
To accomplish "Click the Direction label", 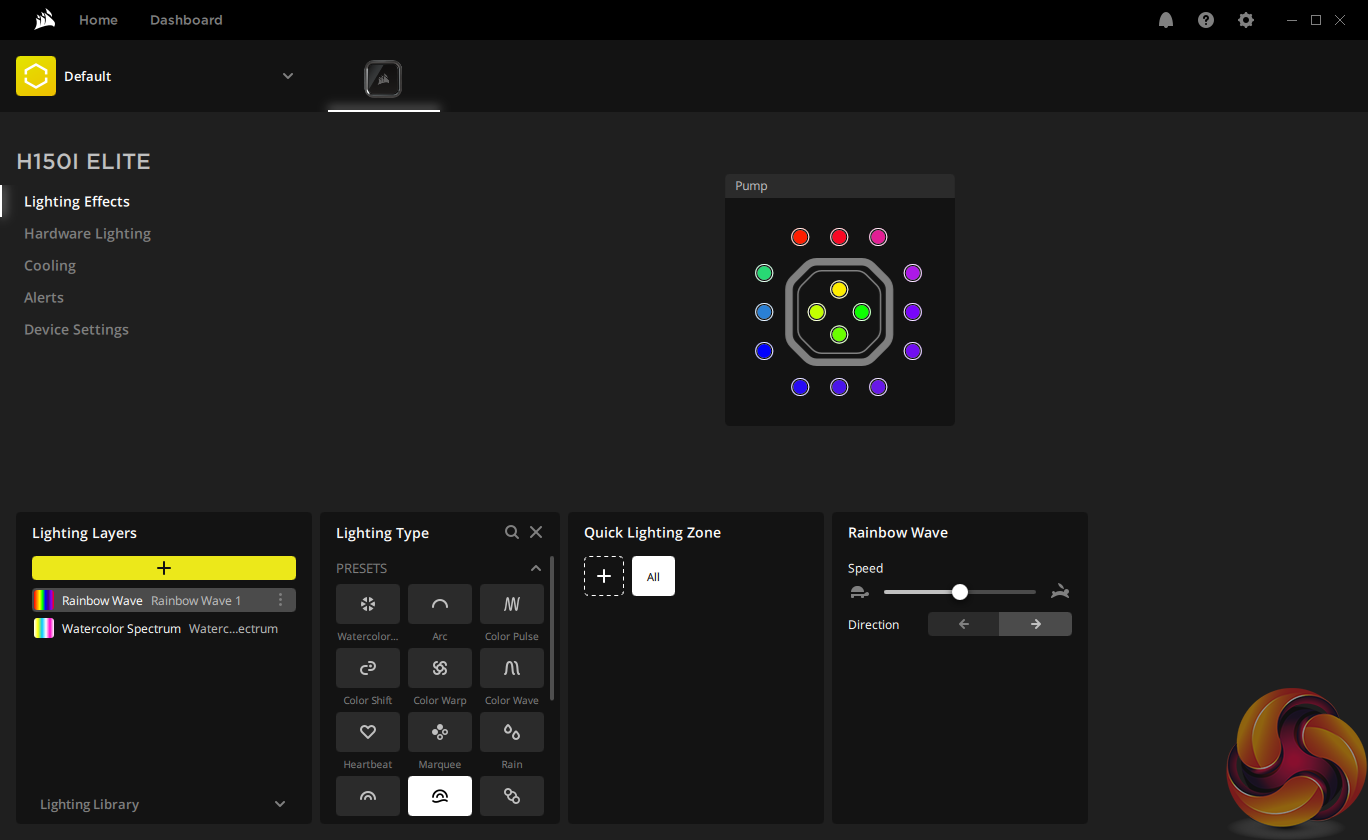I will coord(874,625).
